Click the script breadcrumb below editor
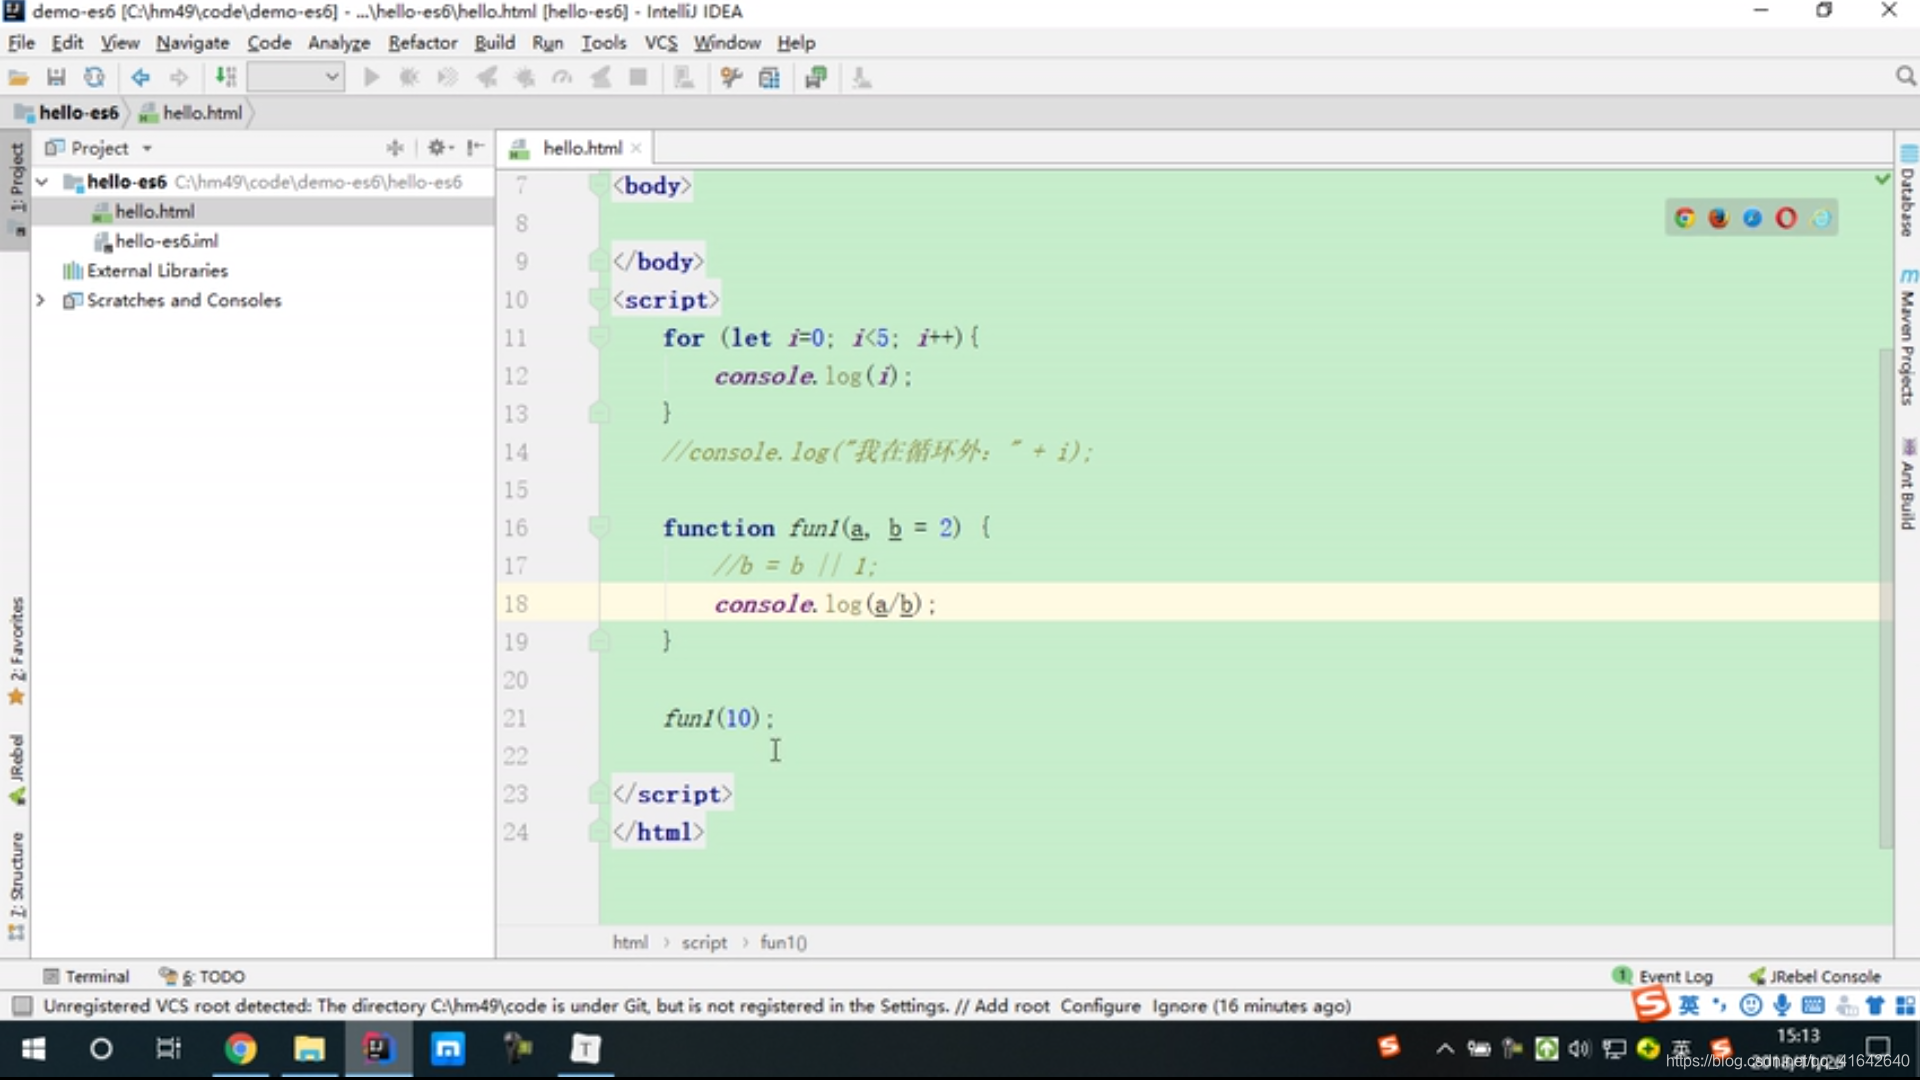The image size is (1920, 1080). (704, 942)
